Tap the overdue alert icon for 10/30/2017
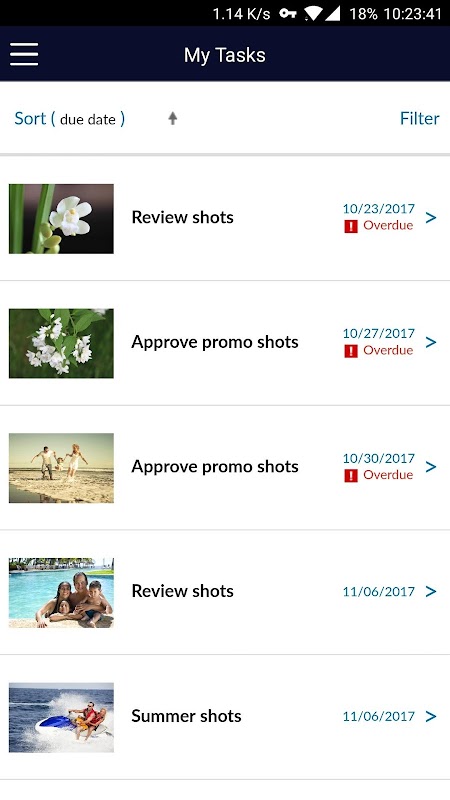The height and width of the screenshot is (800, 450). pos(351,476)
